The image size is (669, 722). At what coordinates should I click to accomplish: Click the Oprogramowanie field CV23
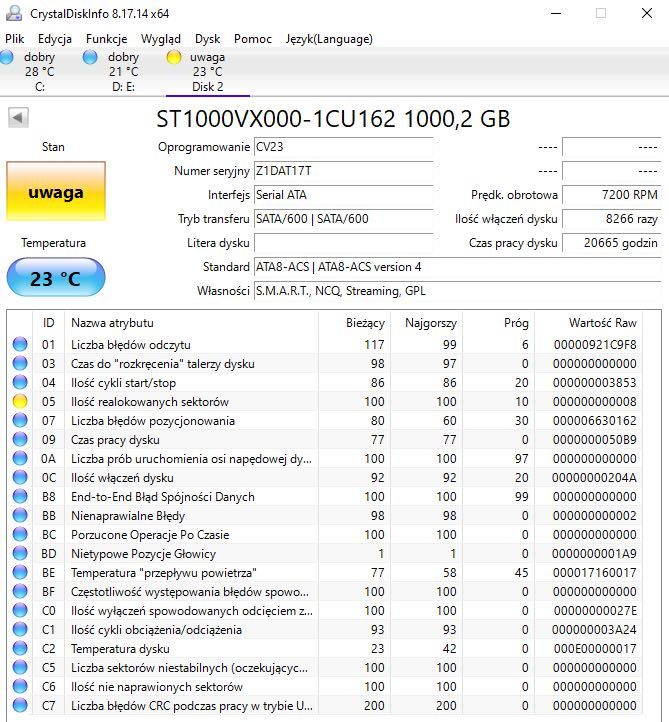[343, 147]
